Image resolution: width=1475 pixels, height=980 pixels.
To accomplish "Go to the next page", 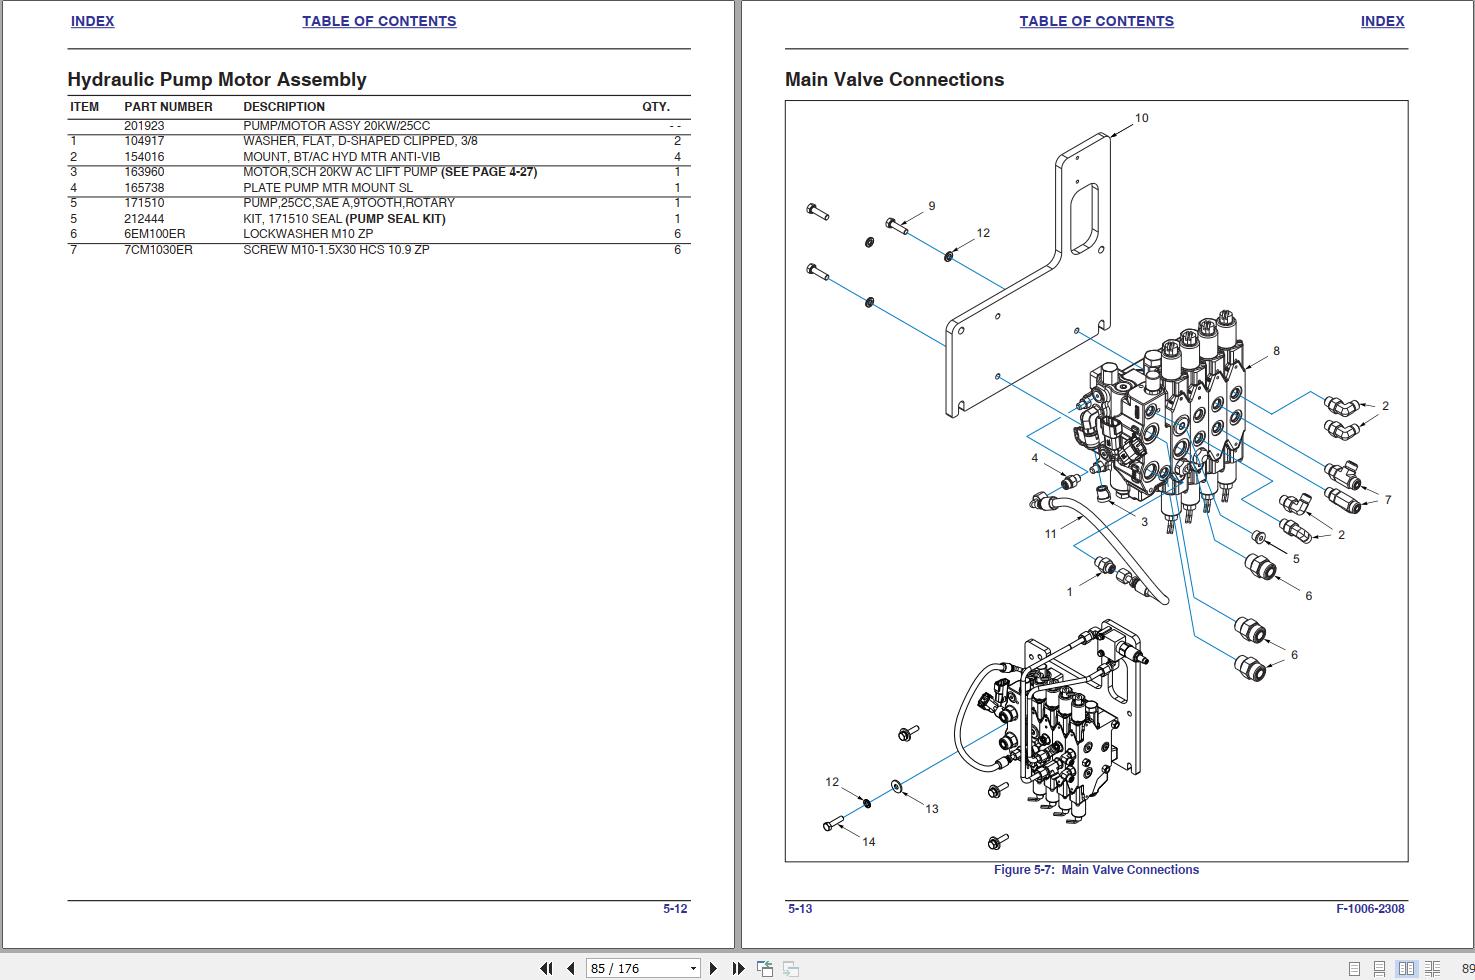I will pyautogui.click(x=713, y=968).
